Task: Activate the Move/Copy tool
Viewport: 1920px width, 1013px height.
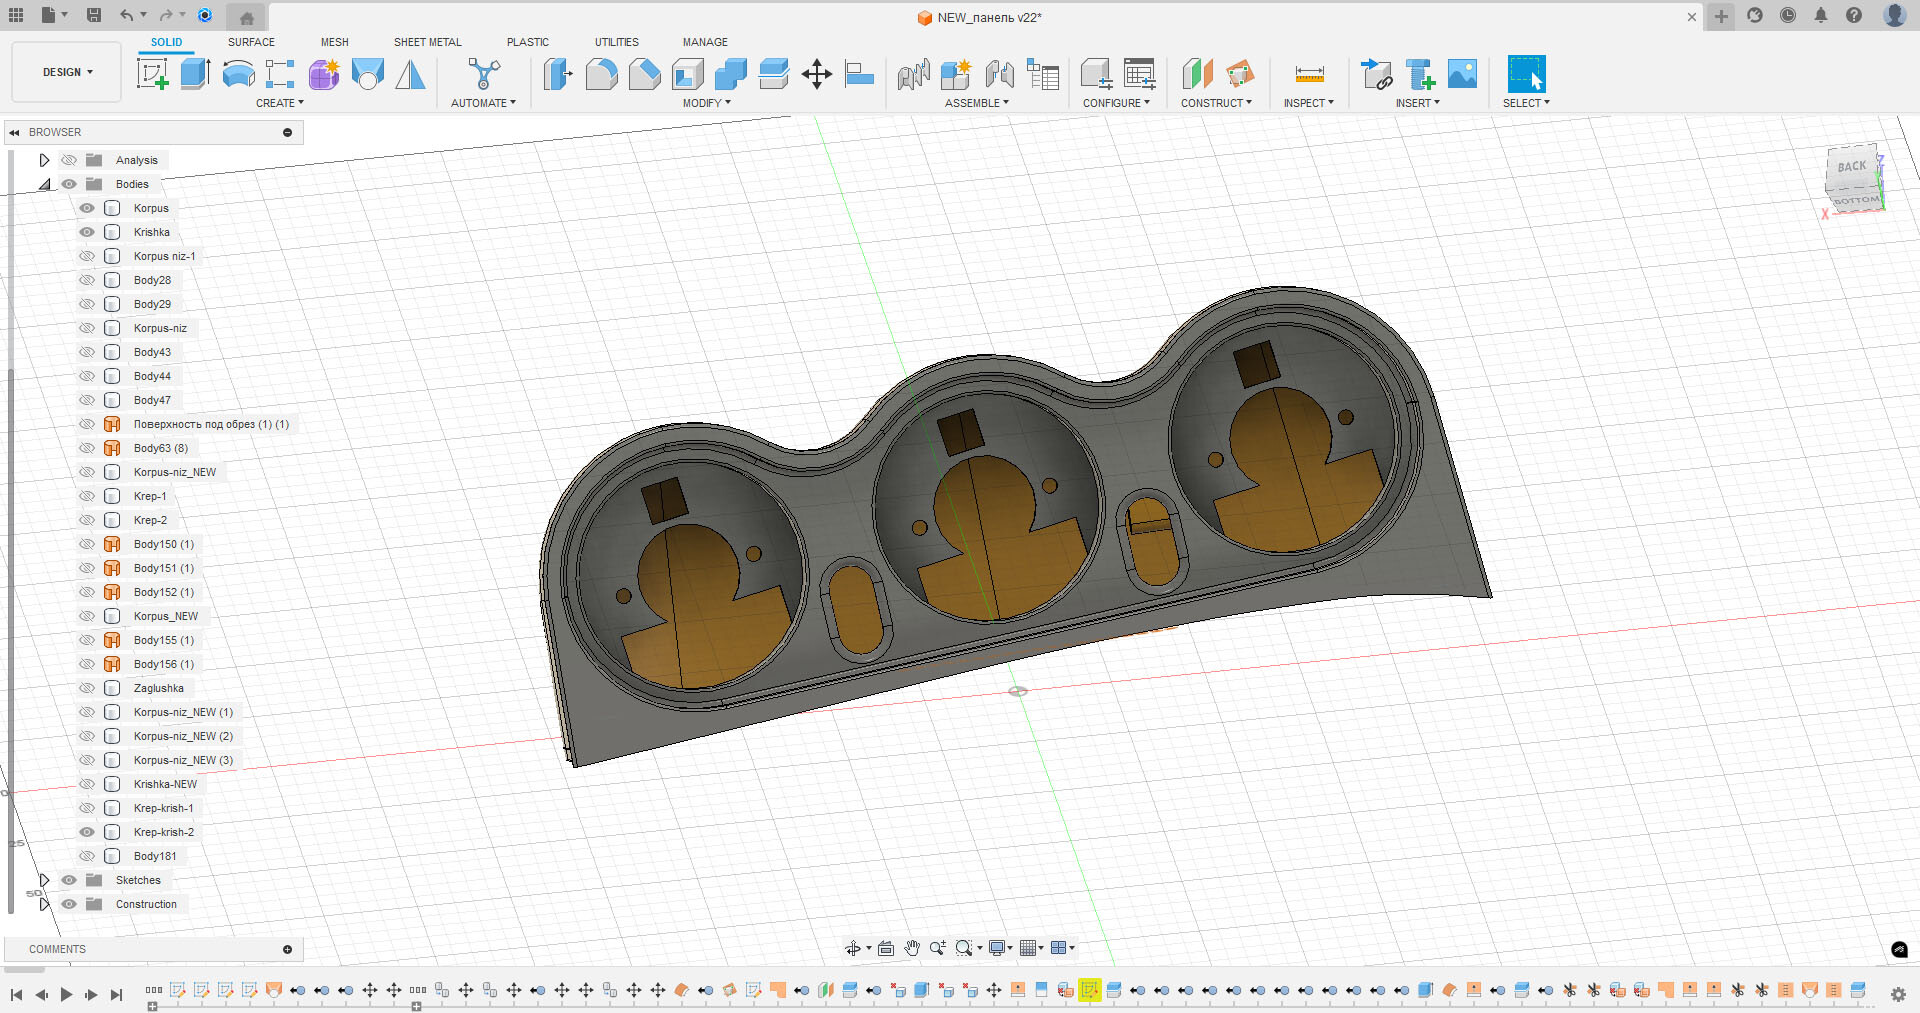Action: tap(817, 74)
